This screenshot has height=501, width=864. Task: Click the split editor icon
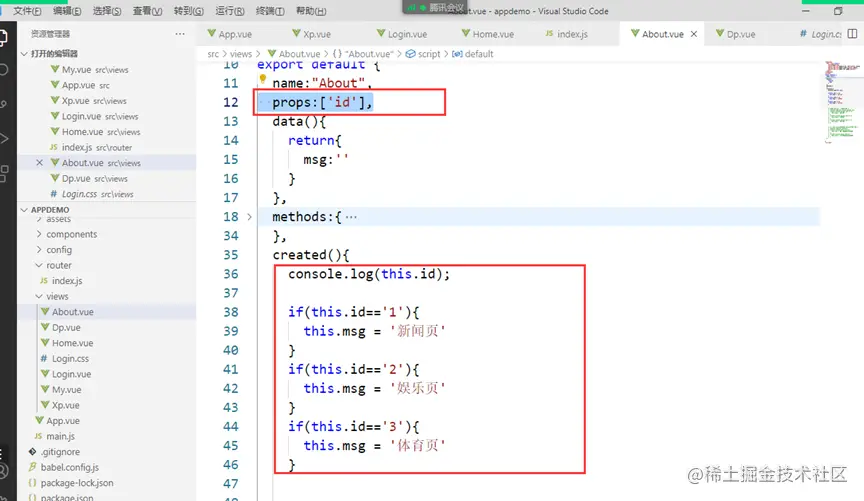coord(852,34)
